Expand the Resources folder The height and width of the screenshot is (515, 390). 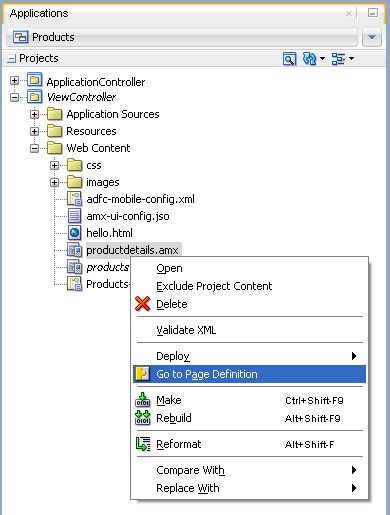[x=34, y=131]
